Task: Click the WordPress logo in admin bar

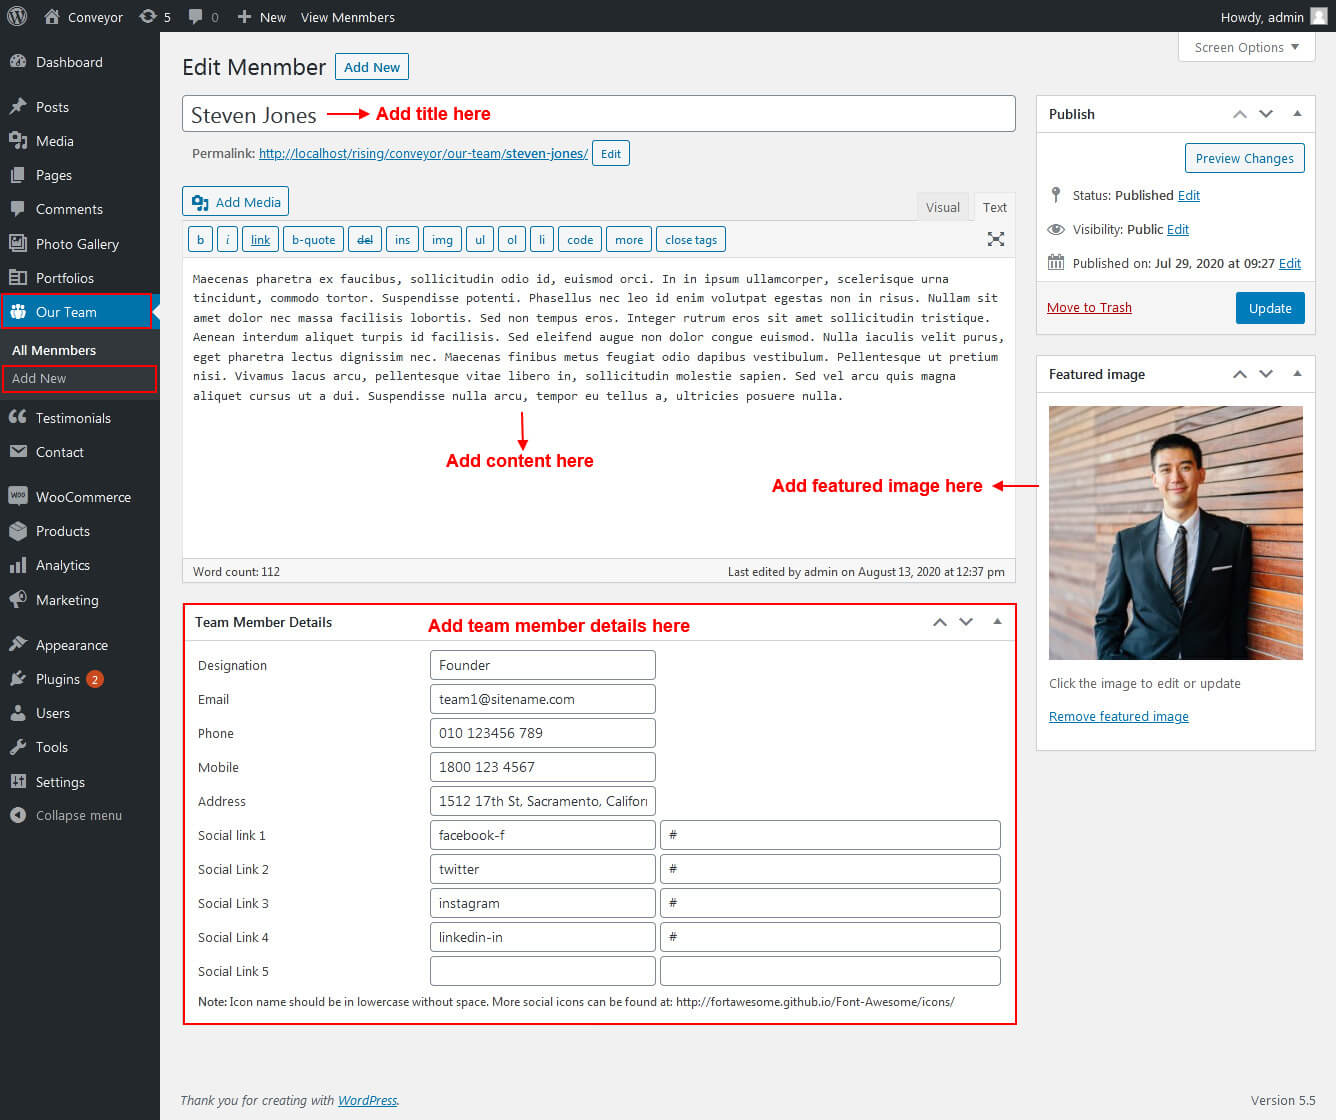Action: [17, 16]
